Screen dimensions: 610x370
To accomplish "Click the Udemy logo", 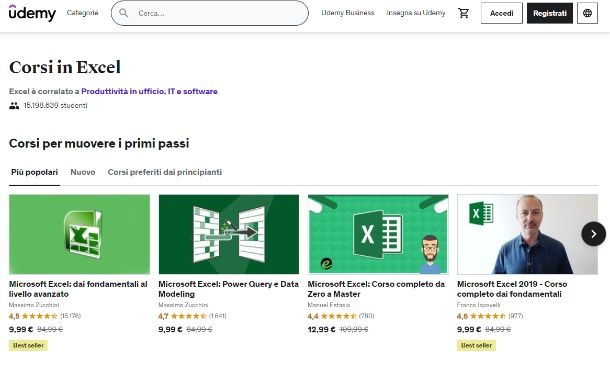I will tap(32, 13).
